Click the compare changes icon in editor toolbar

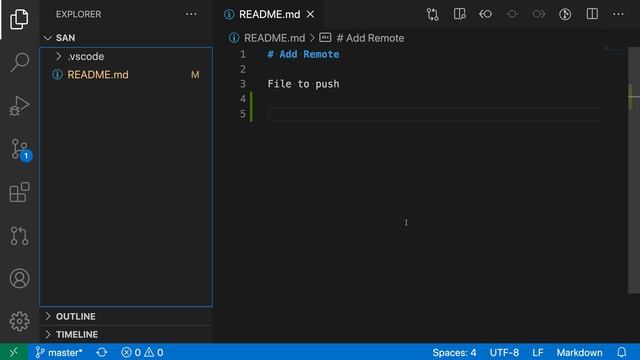pos(432,14)
